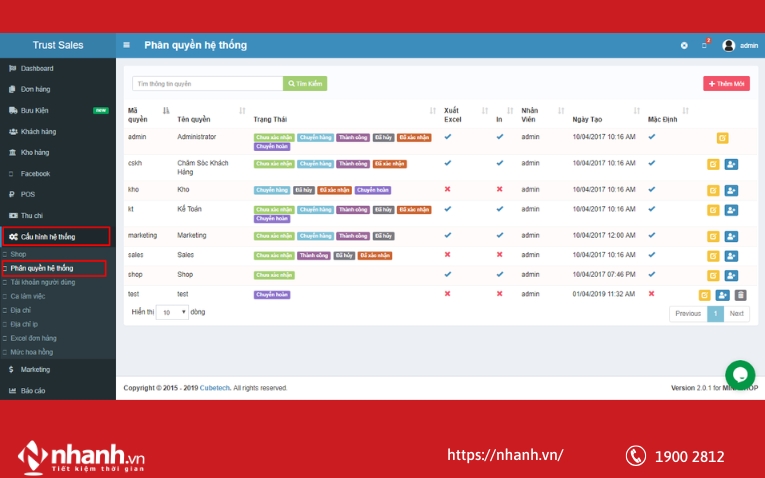Open POS in the sidebar
Image resolution: width=765 pixels, height=478 pixels.
[58, 194]
